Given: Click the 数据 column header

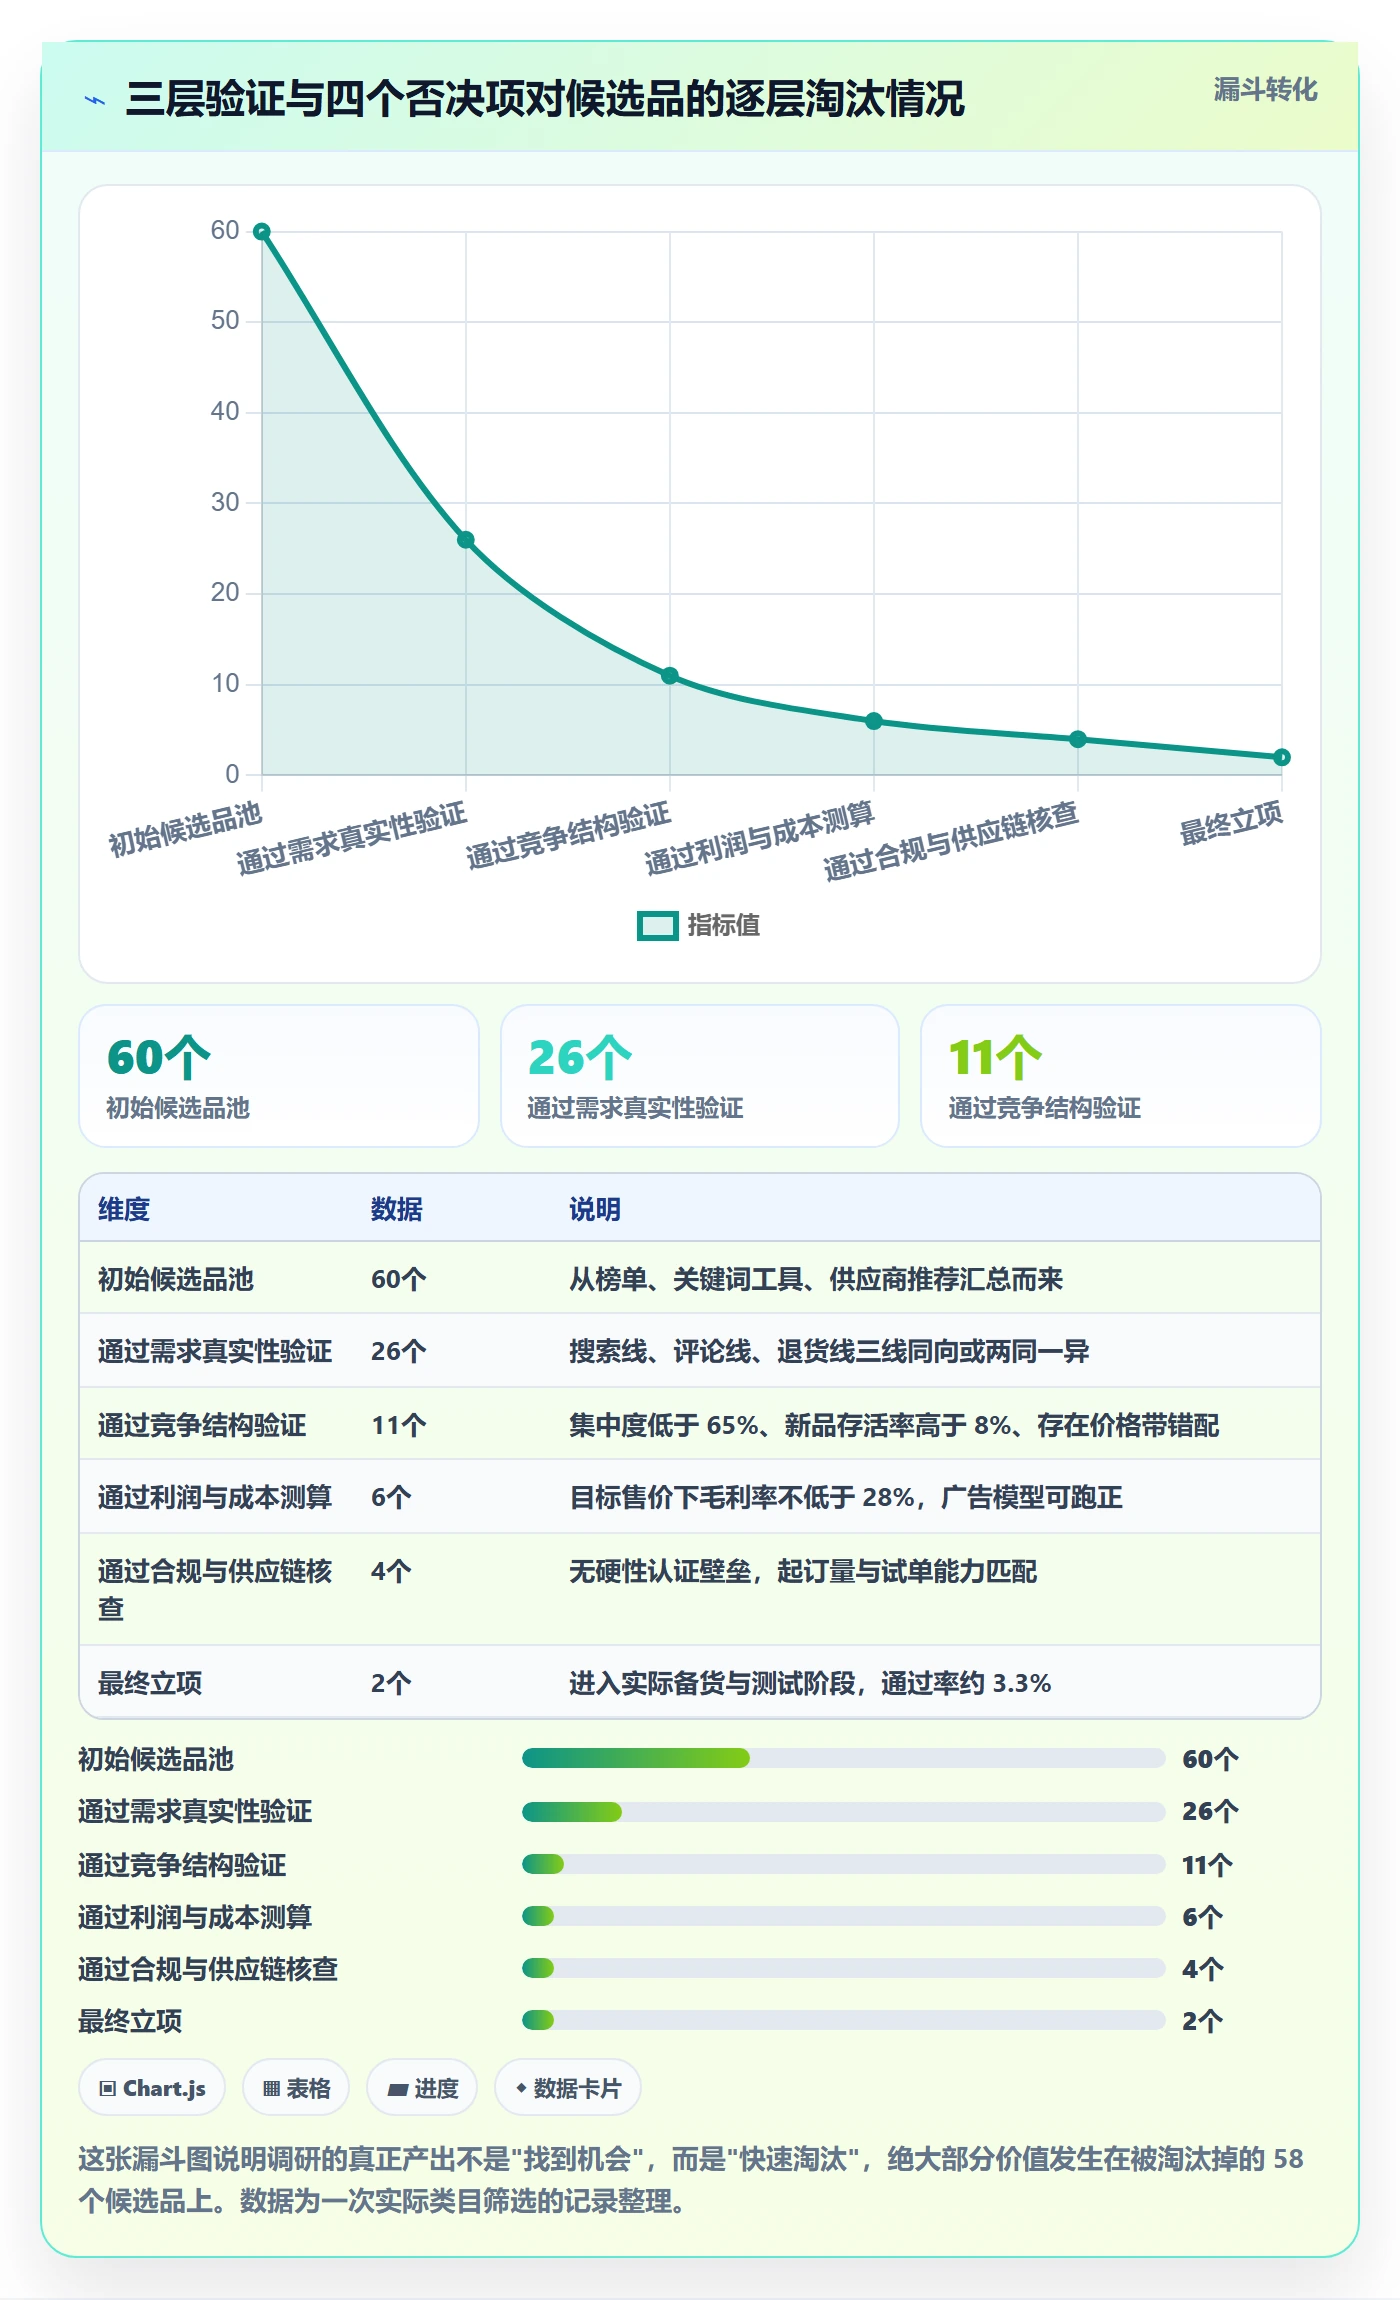Looking at the screenshot, I should pos(397,1209).
